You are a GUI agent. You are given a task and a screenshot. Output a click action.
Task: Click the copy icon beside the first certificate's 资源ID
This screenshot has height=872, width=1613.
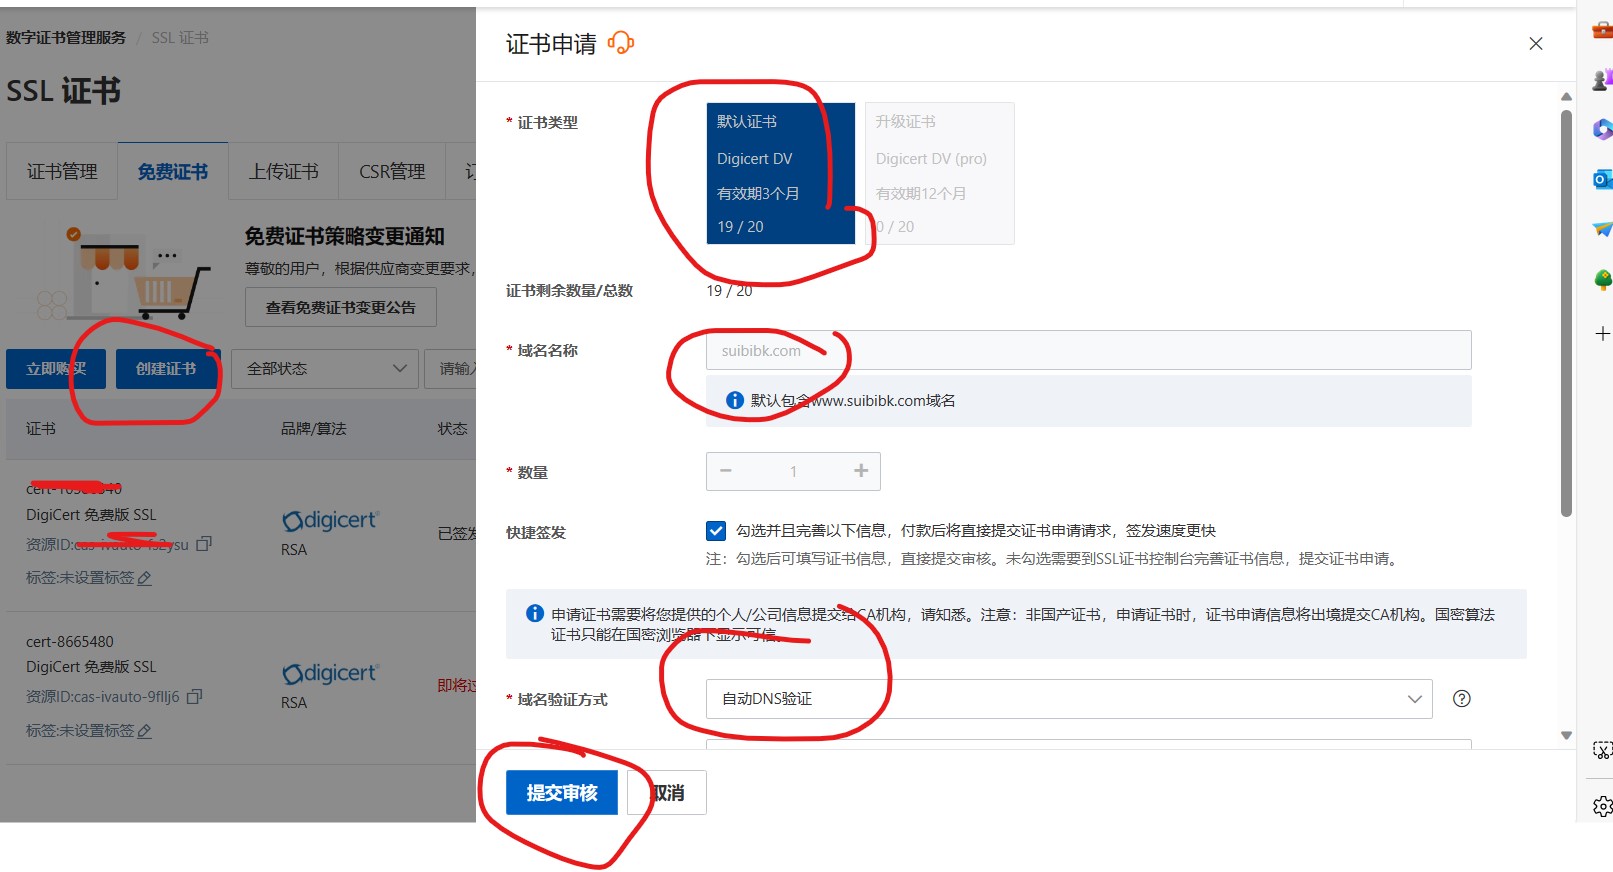click(x=204, y=544)
